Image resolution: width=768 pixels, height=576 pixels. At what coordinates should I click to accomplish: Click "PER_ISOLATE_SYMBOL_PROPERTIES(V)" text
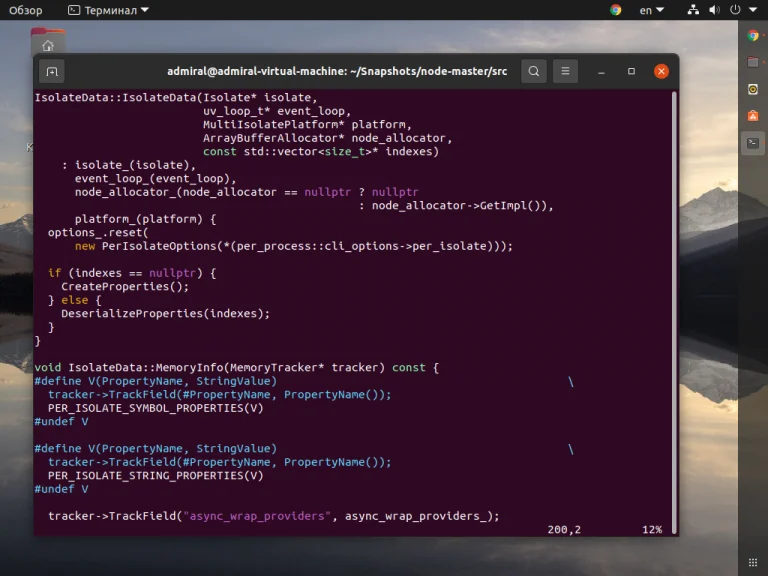point(156,408)
